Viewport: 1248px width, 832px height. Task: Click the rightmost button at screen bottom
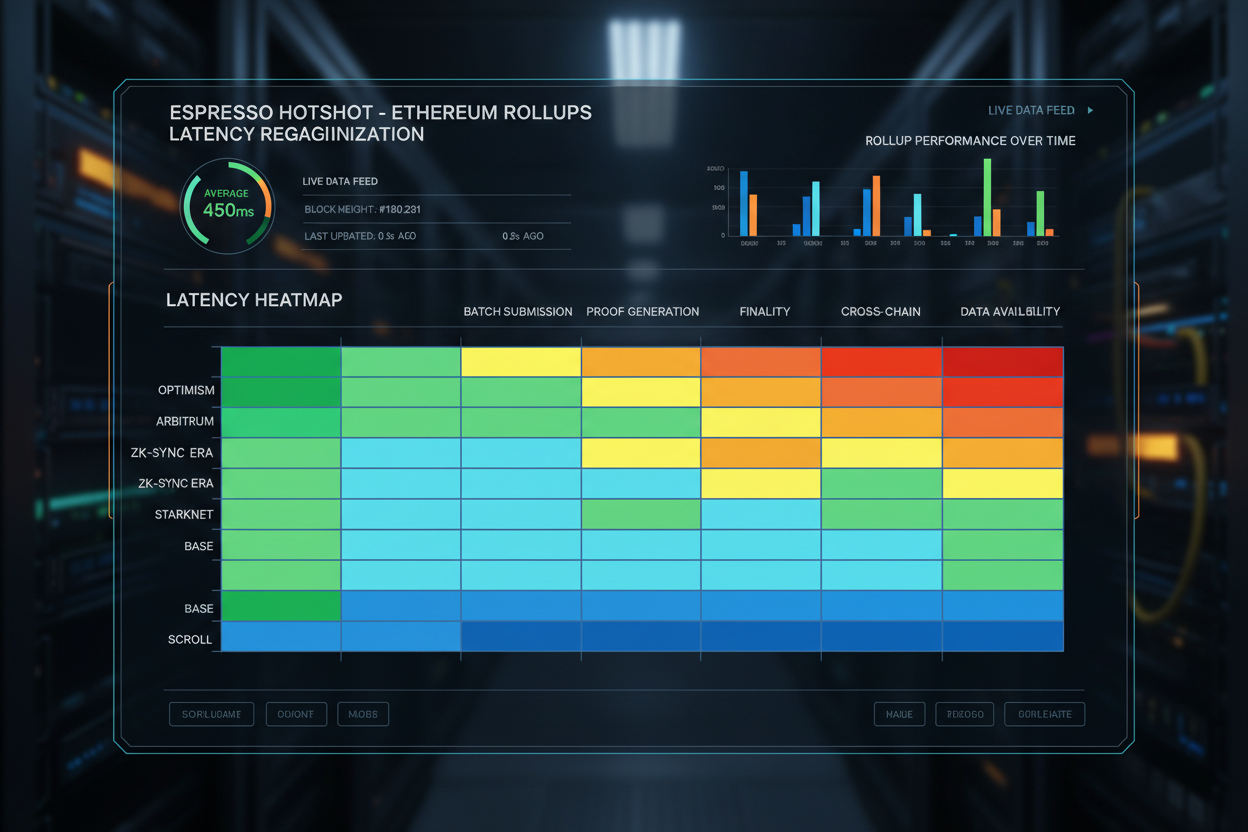[x=1044, y=713]
